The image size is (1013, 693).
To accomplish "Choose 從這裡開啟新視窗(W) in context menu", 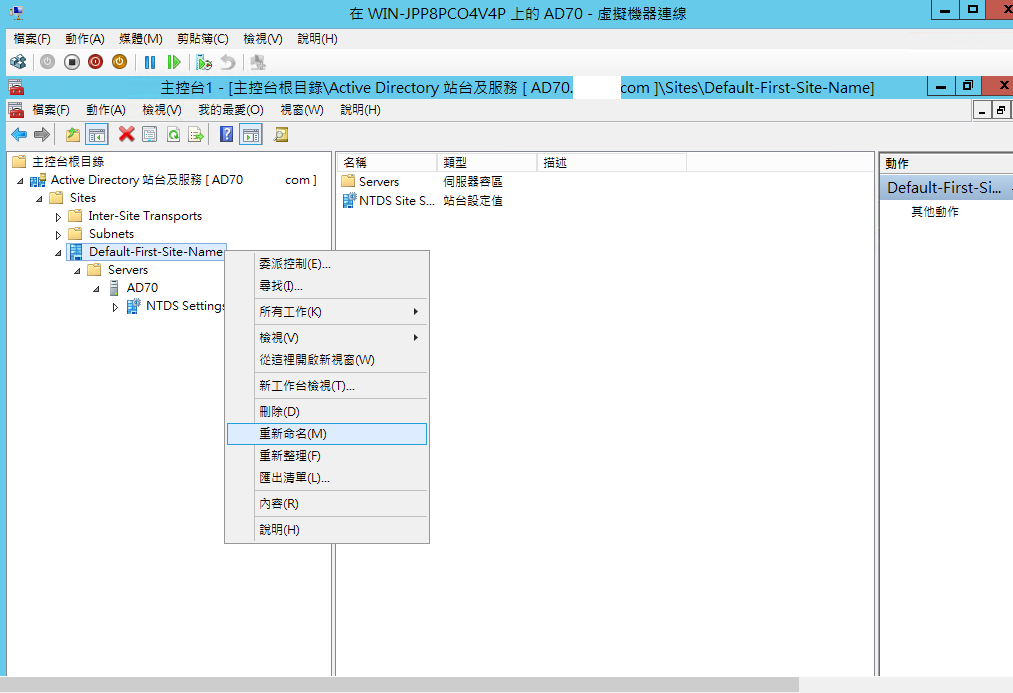I will (x=327, y=359).
